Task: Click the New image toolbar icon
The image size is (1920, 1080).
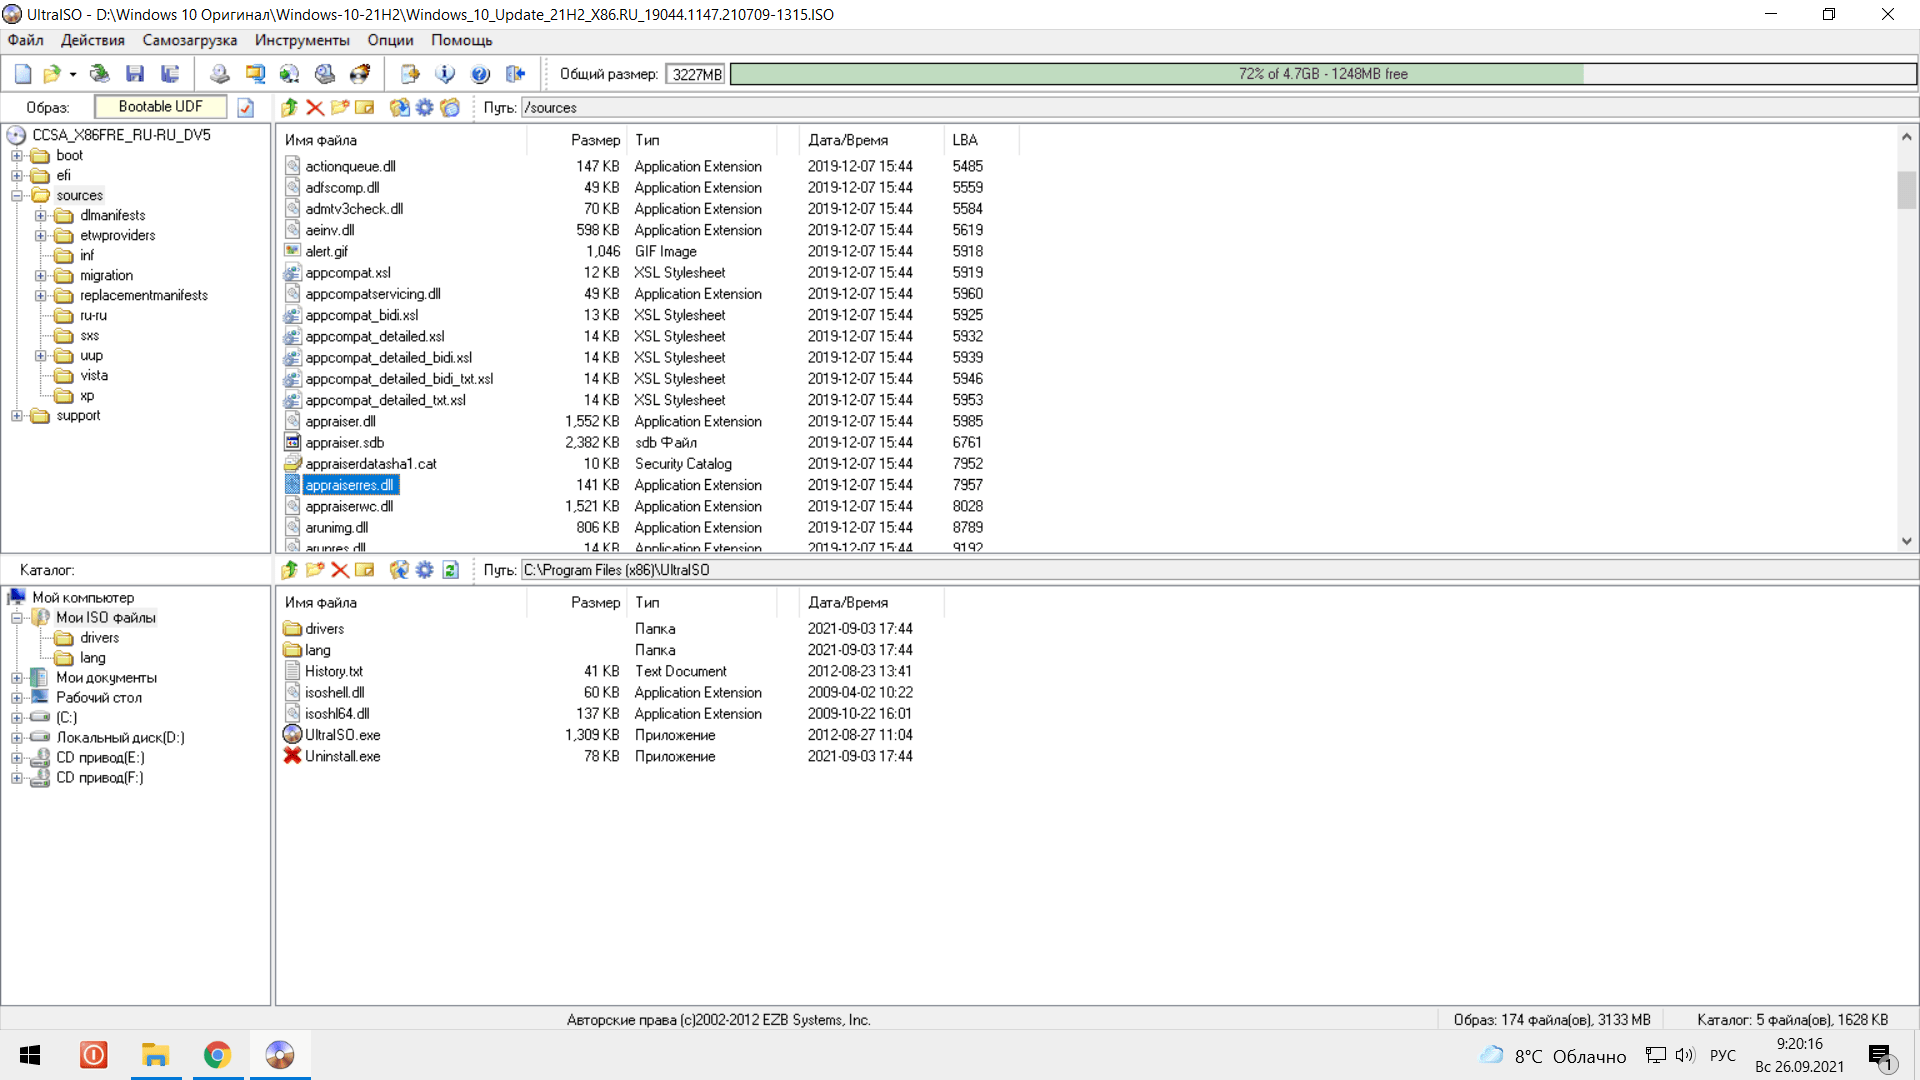Action: point(23,74)
